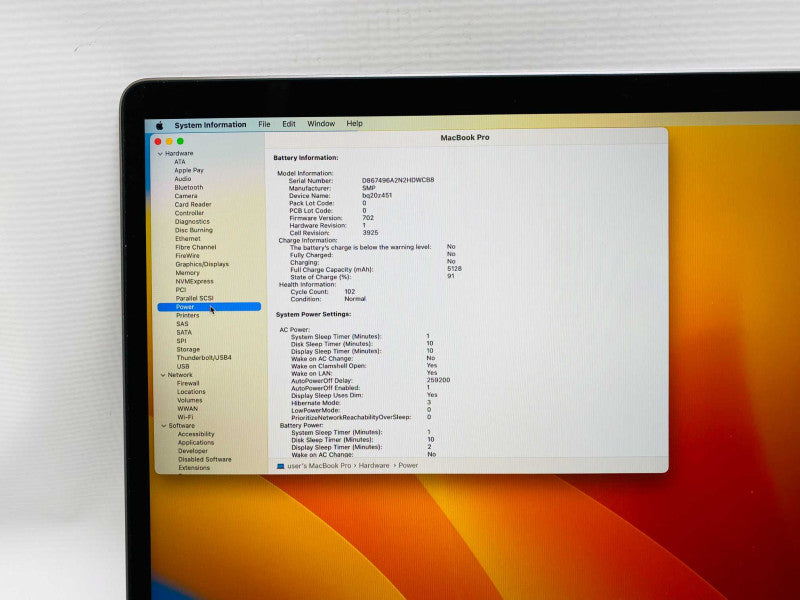Select Extensions under Software

[x=194, y=468]
